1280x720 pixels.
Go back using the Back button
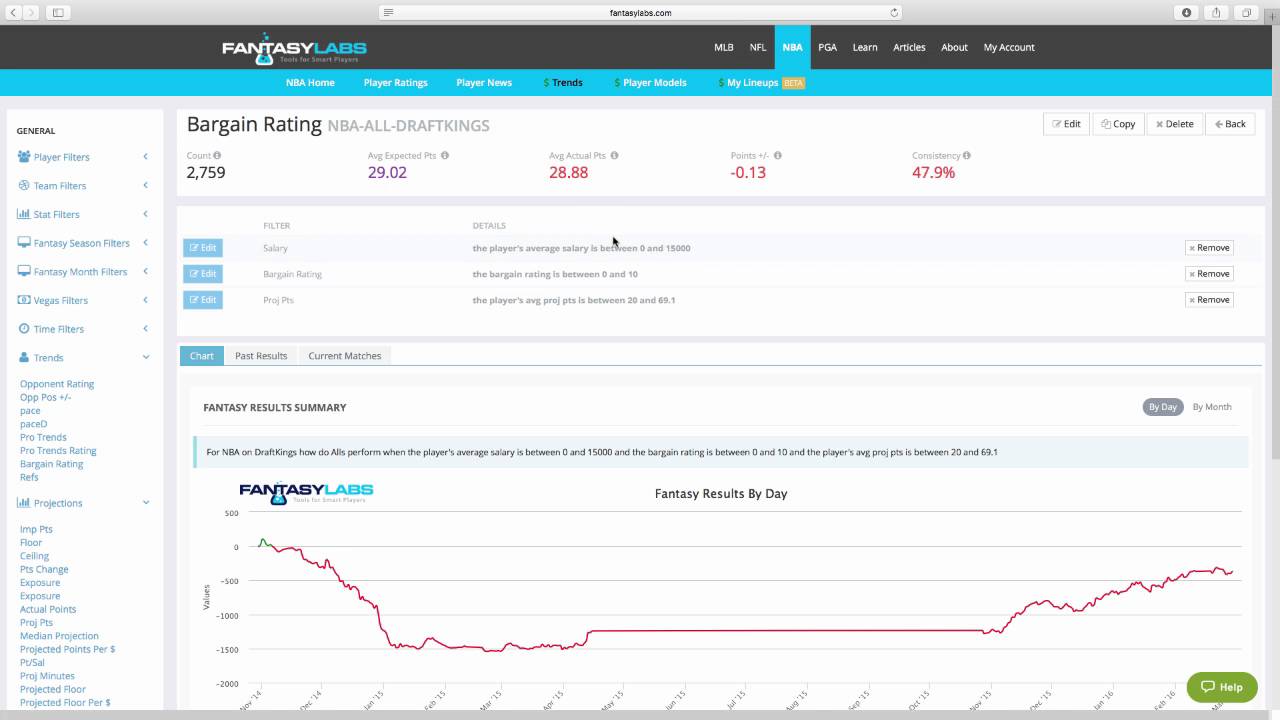click(1229, 124)
